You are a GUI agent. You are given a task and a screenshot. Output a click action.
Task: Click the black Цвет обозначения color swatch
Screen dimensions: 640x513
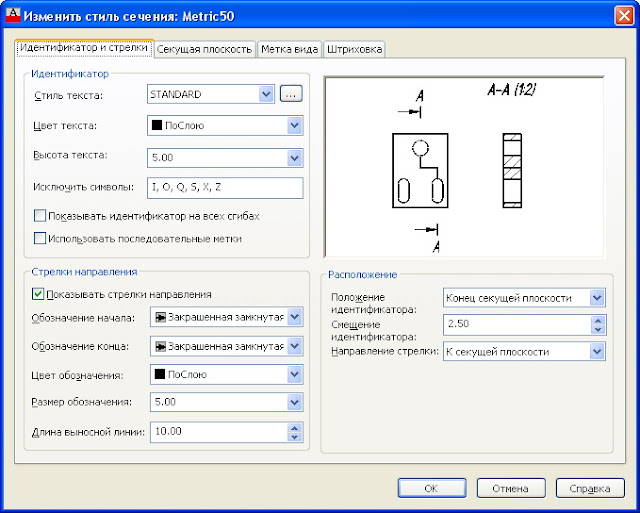(160, 374)
